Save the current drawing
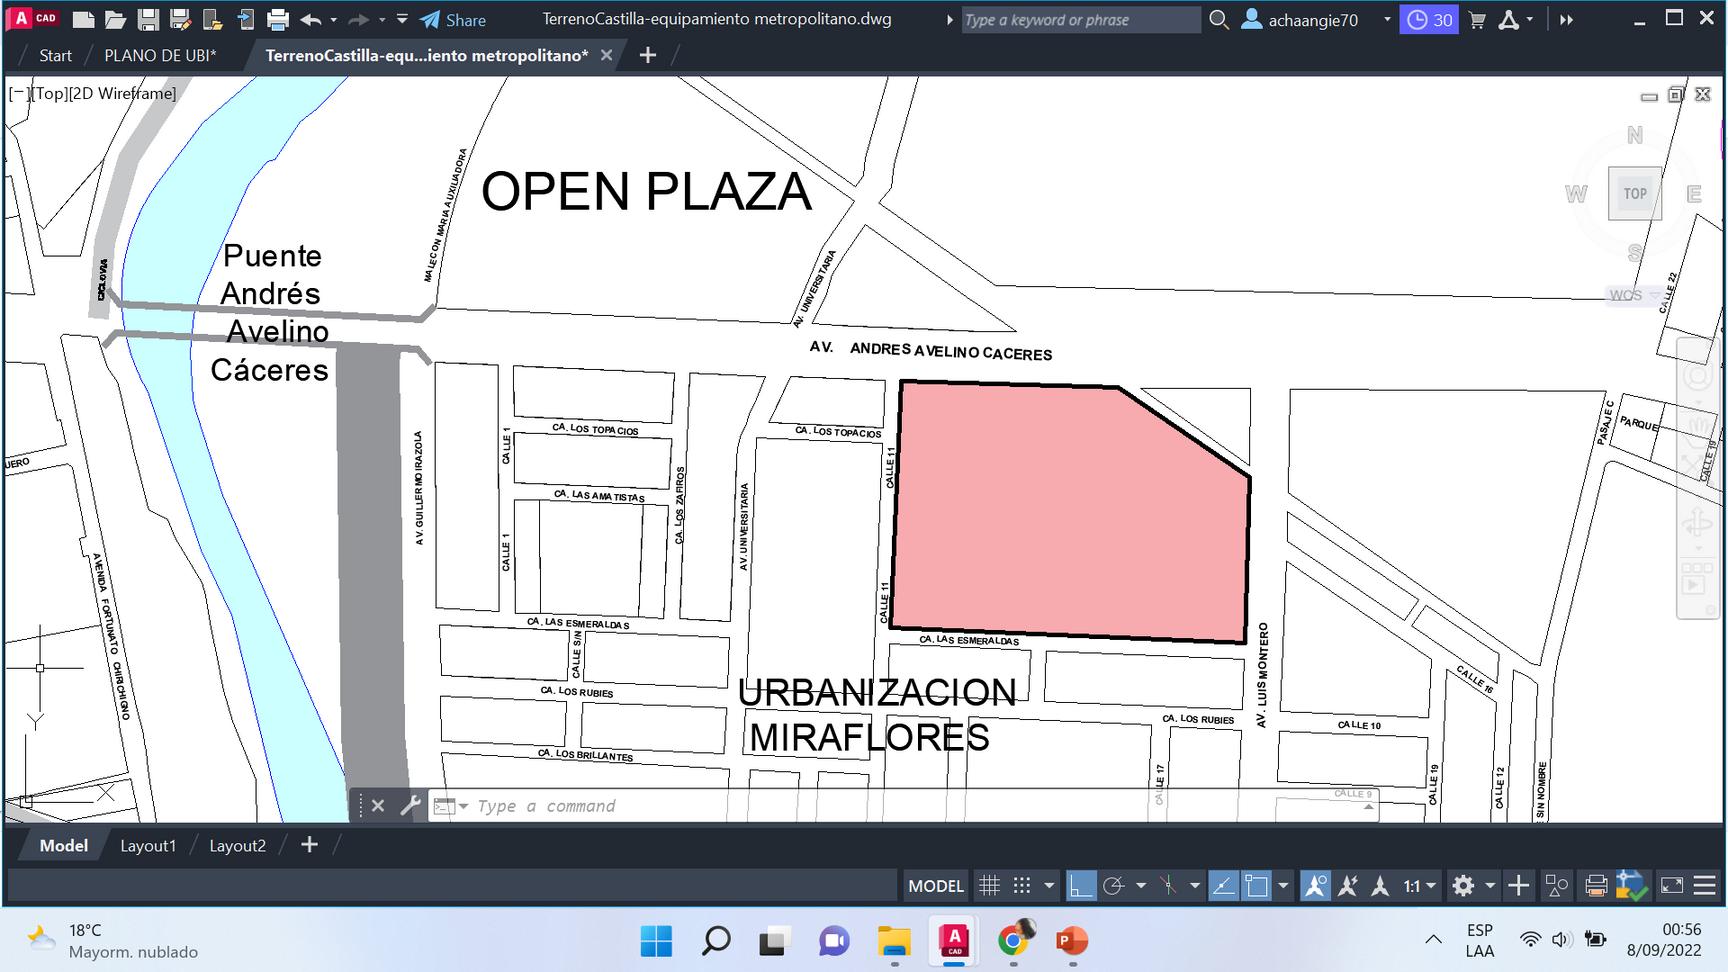 [148, 19]
